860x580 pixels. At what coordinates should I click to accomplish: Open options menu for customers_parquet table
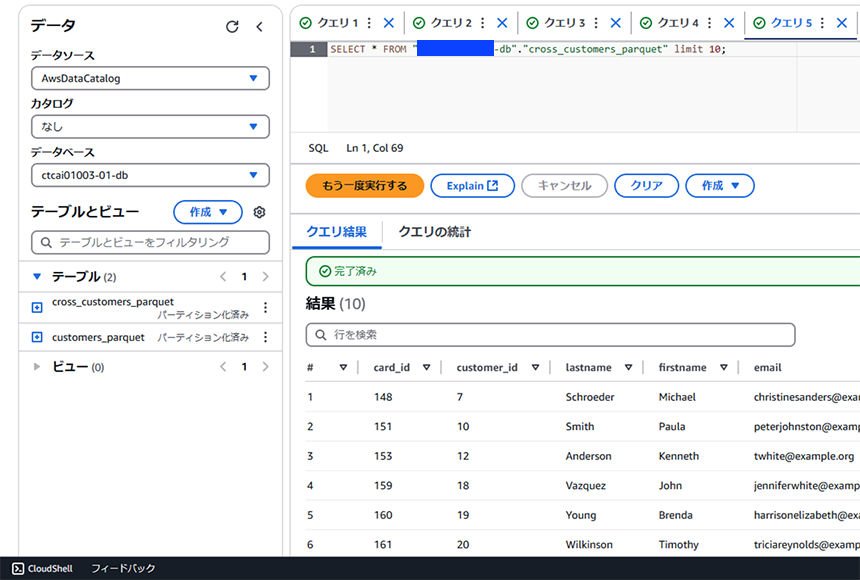(x=265, y=337)
